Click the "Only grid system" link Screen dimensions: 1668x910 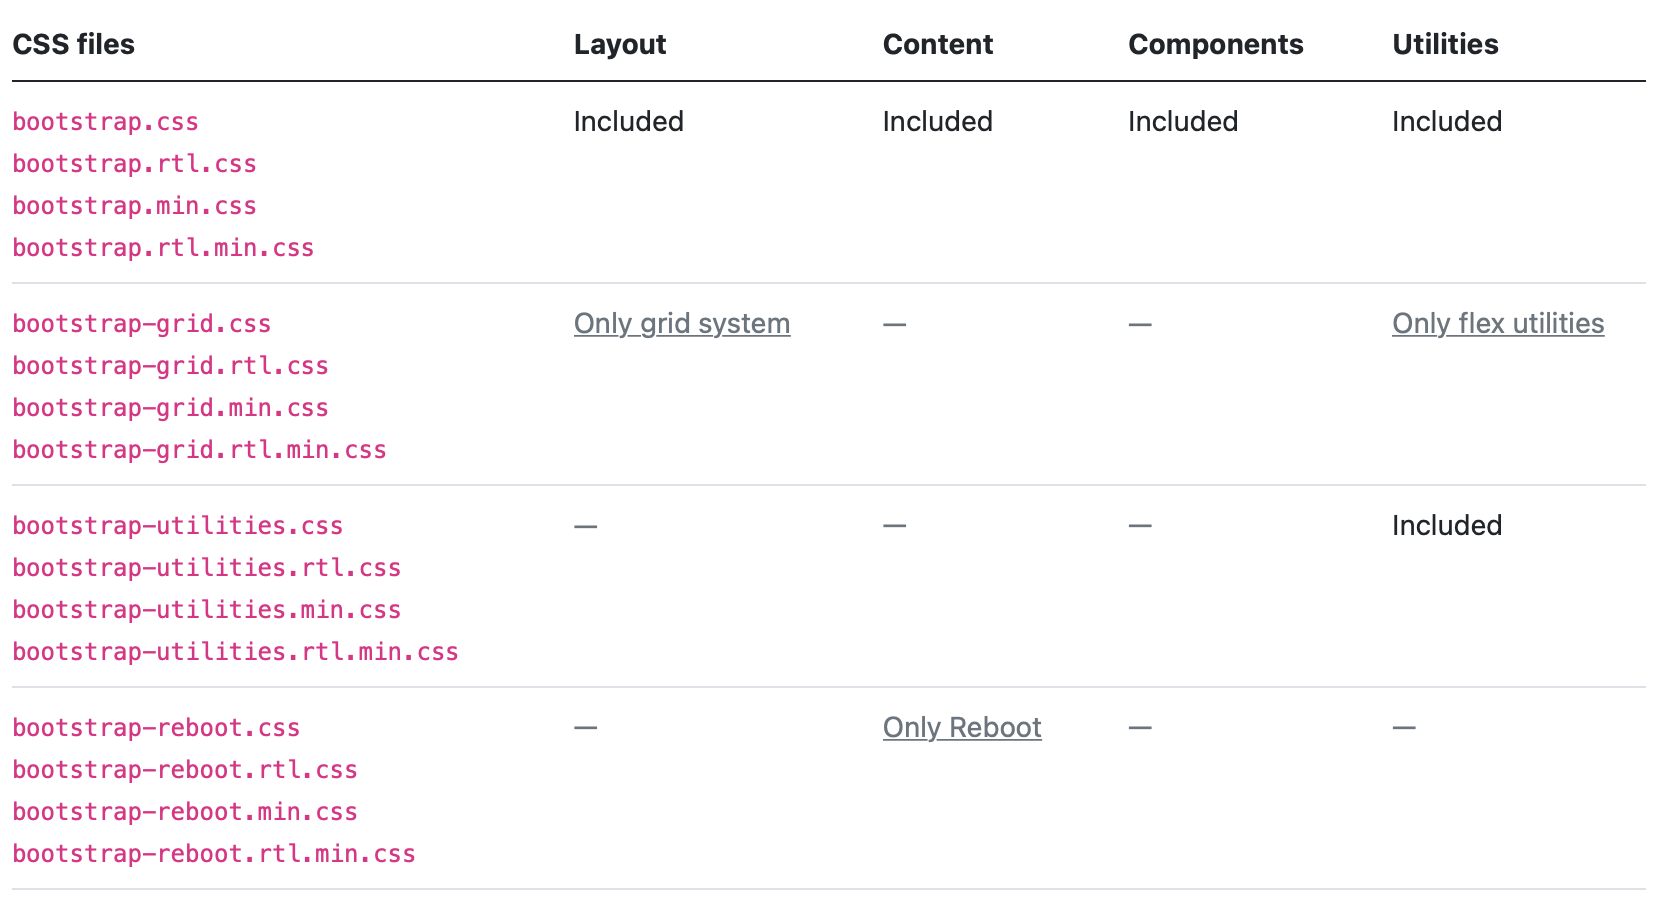coord(681,324)
